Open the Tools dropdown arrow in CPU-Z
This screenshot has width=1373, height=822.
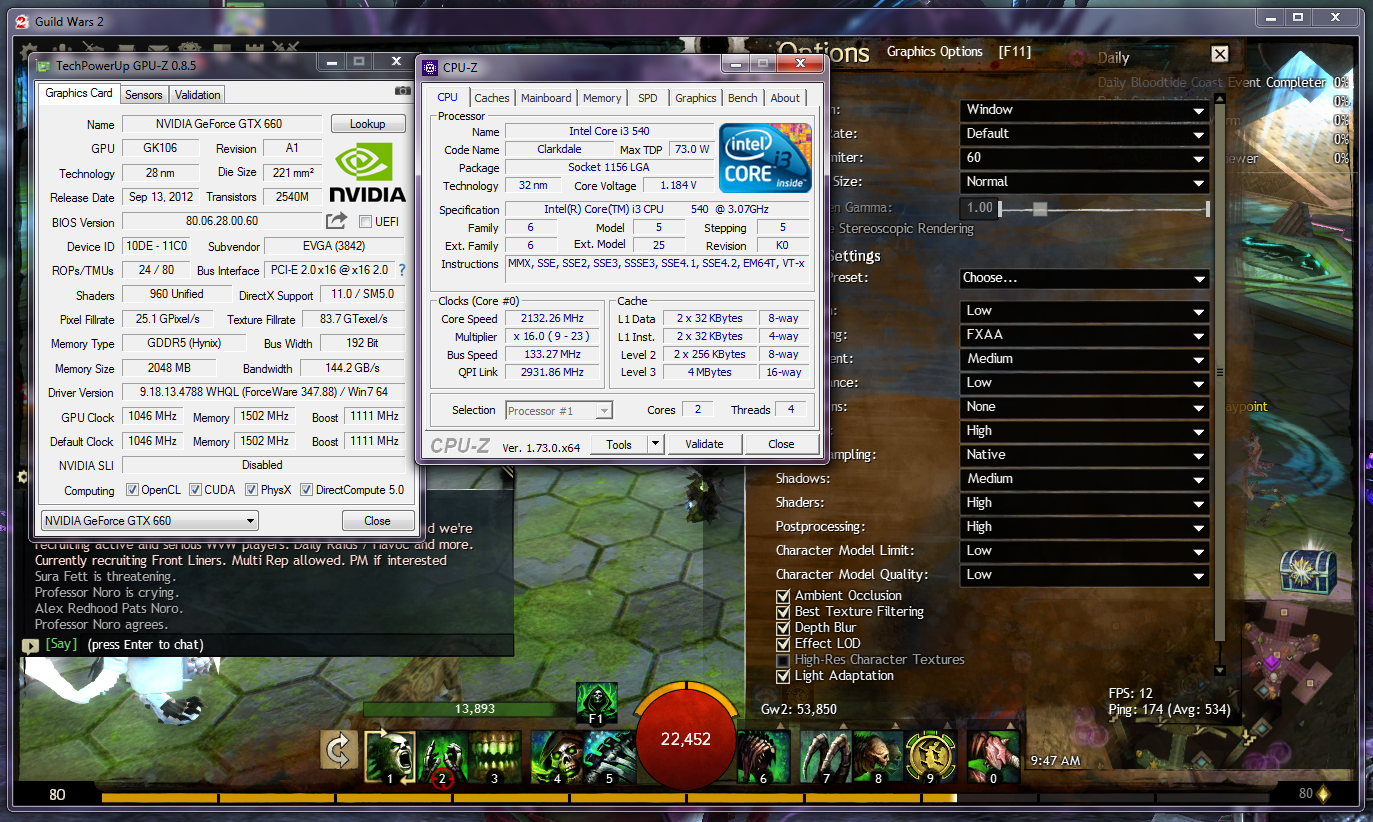click(655, 444)
